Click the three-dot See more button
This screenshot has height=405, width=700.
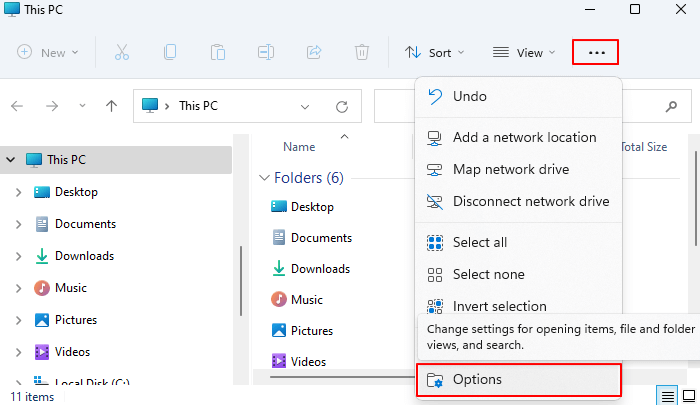[x=596, y=52]
